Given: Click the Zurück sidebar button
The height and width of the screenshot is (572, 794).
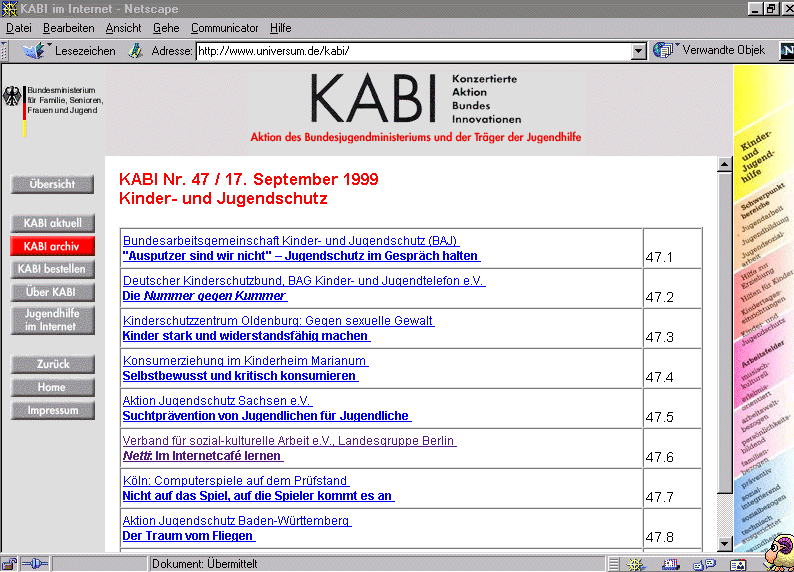Looking at the screenshot, I should click(x=52, y=364).
